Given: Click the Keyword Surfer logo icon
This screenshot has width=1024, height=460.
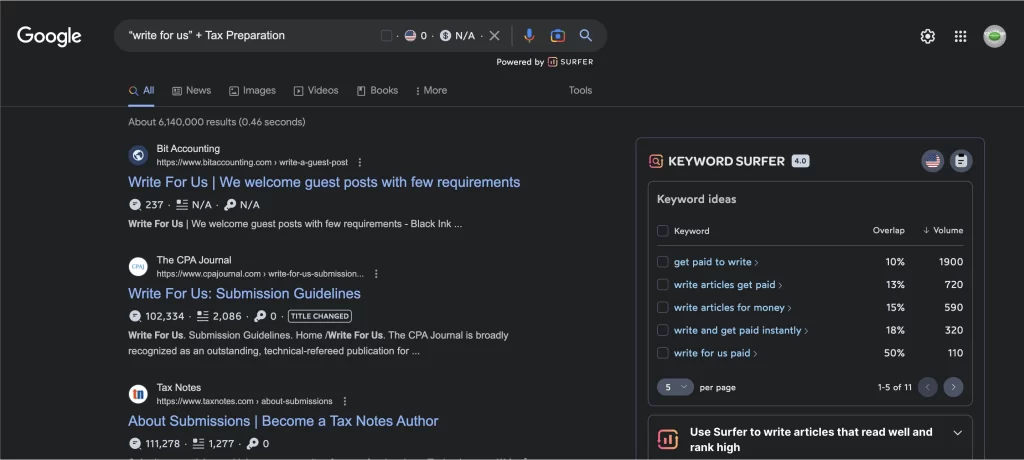Looking at the screenshot, I should coord(656,161).
